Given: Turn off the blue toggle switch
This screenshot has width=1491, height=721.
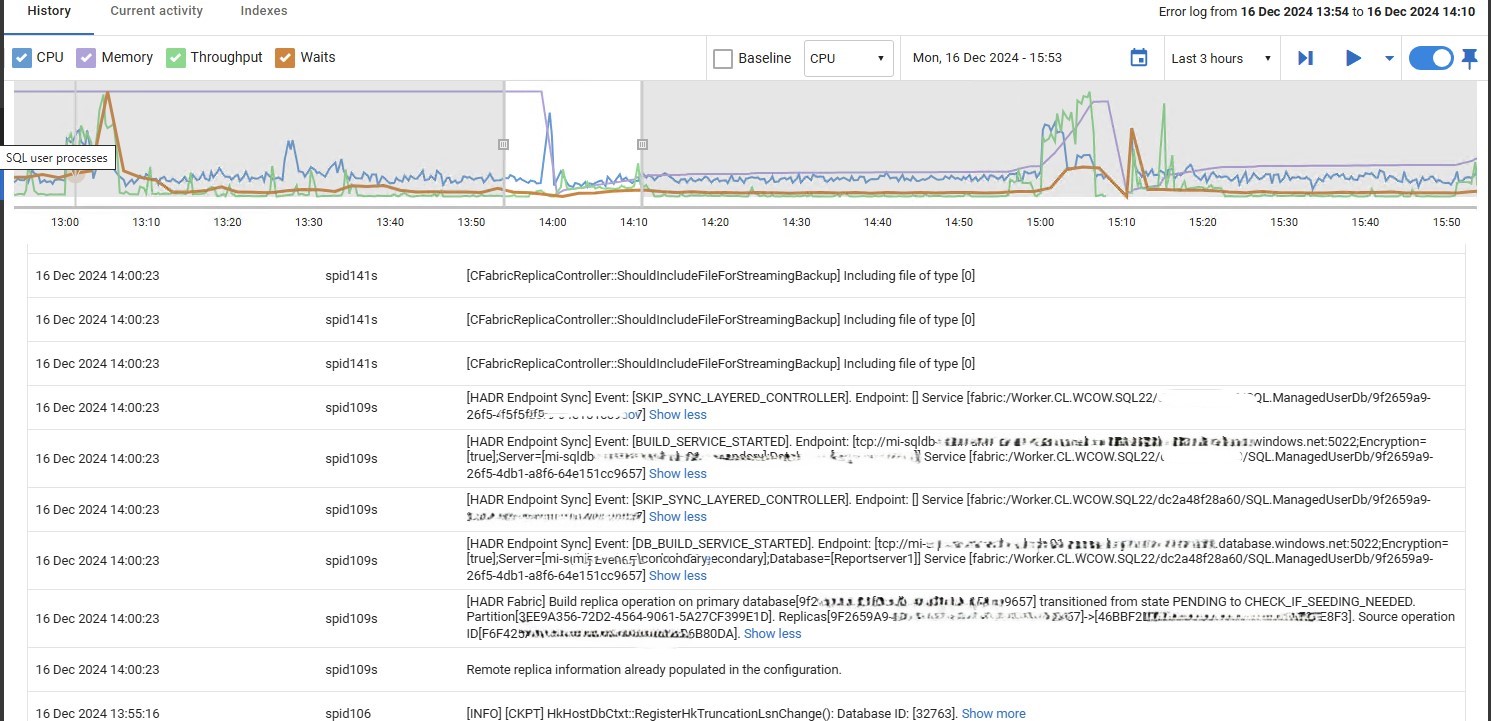Looking at the screenshot, I should (x=1430, y=58).
